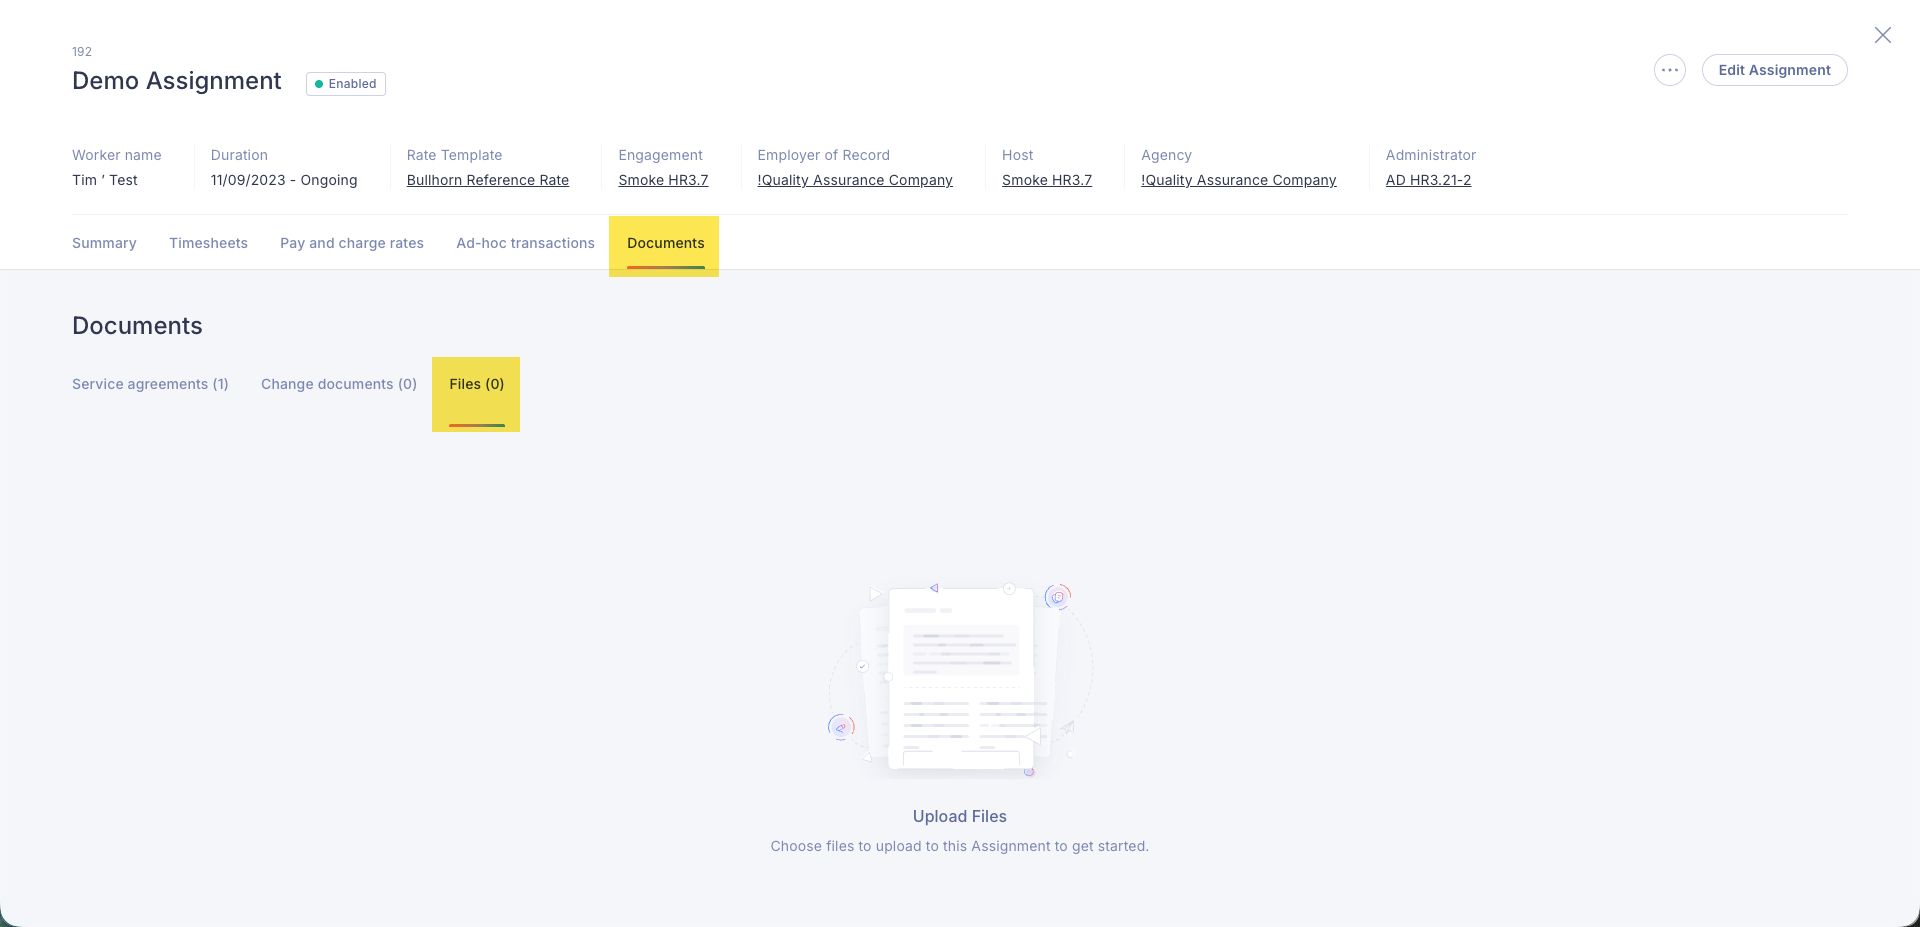Image resolution: width=1920 pixels, height=927 pixels.
Task: Open Agency !Quality Assurance Company link
Action: pos(1239,180)
